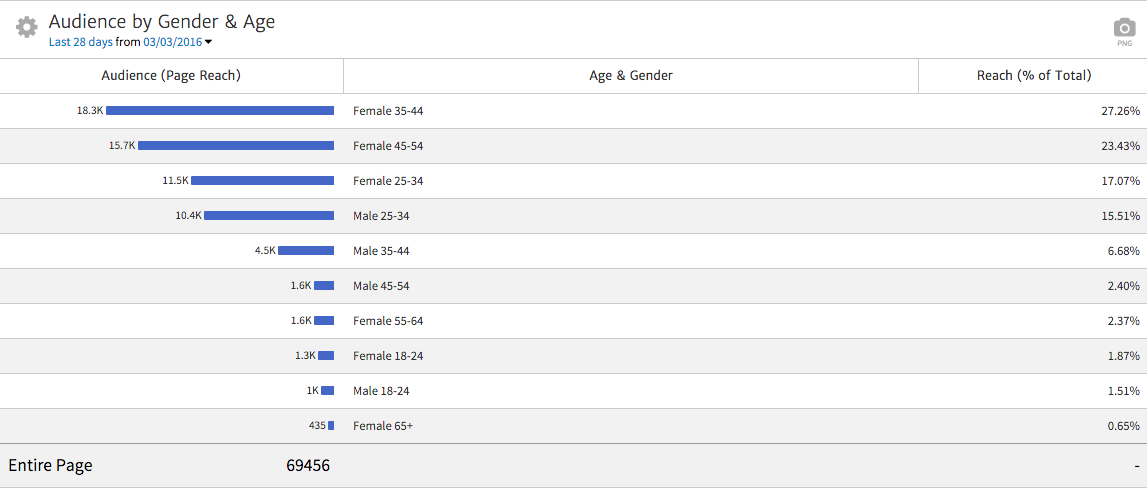Click the Audience by Gender & Age title

pos(161,21)
